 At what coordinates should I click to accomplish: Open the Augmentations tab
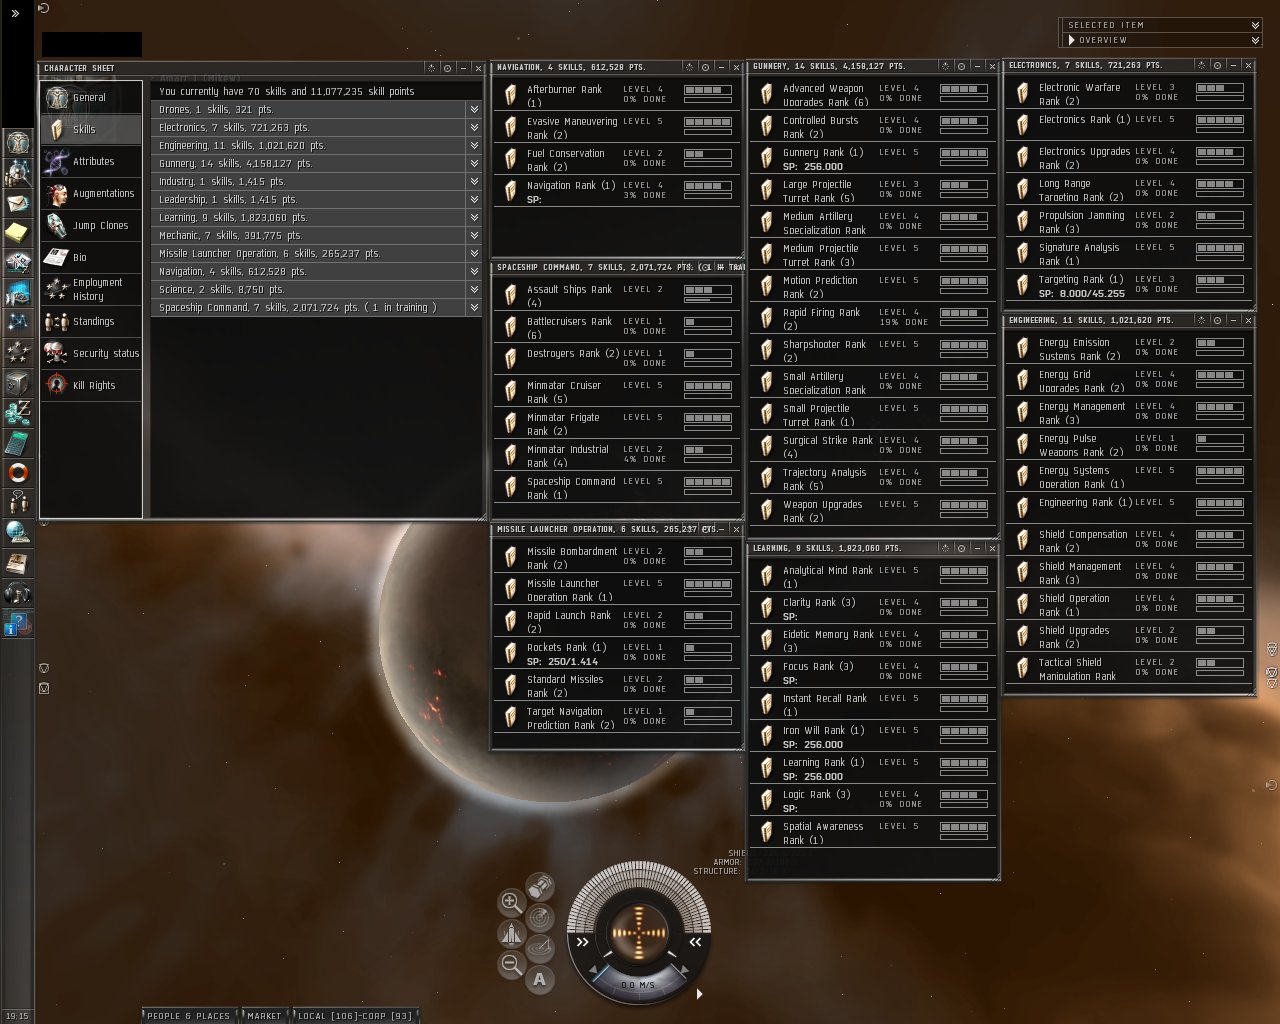(91, 193)
